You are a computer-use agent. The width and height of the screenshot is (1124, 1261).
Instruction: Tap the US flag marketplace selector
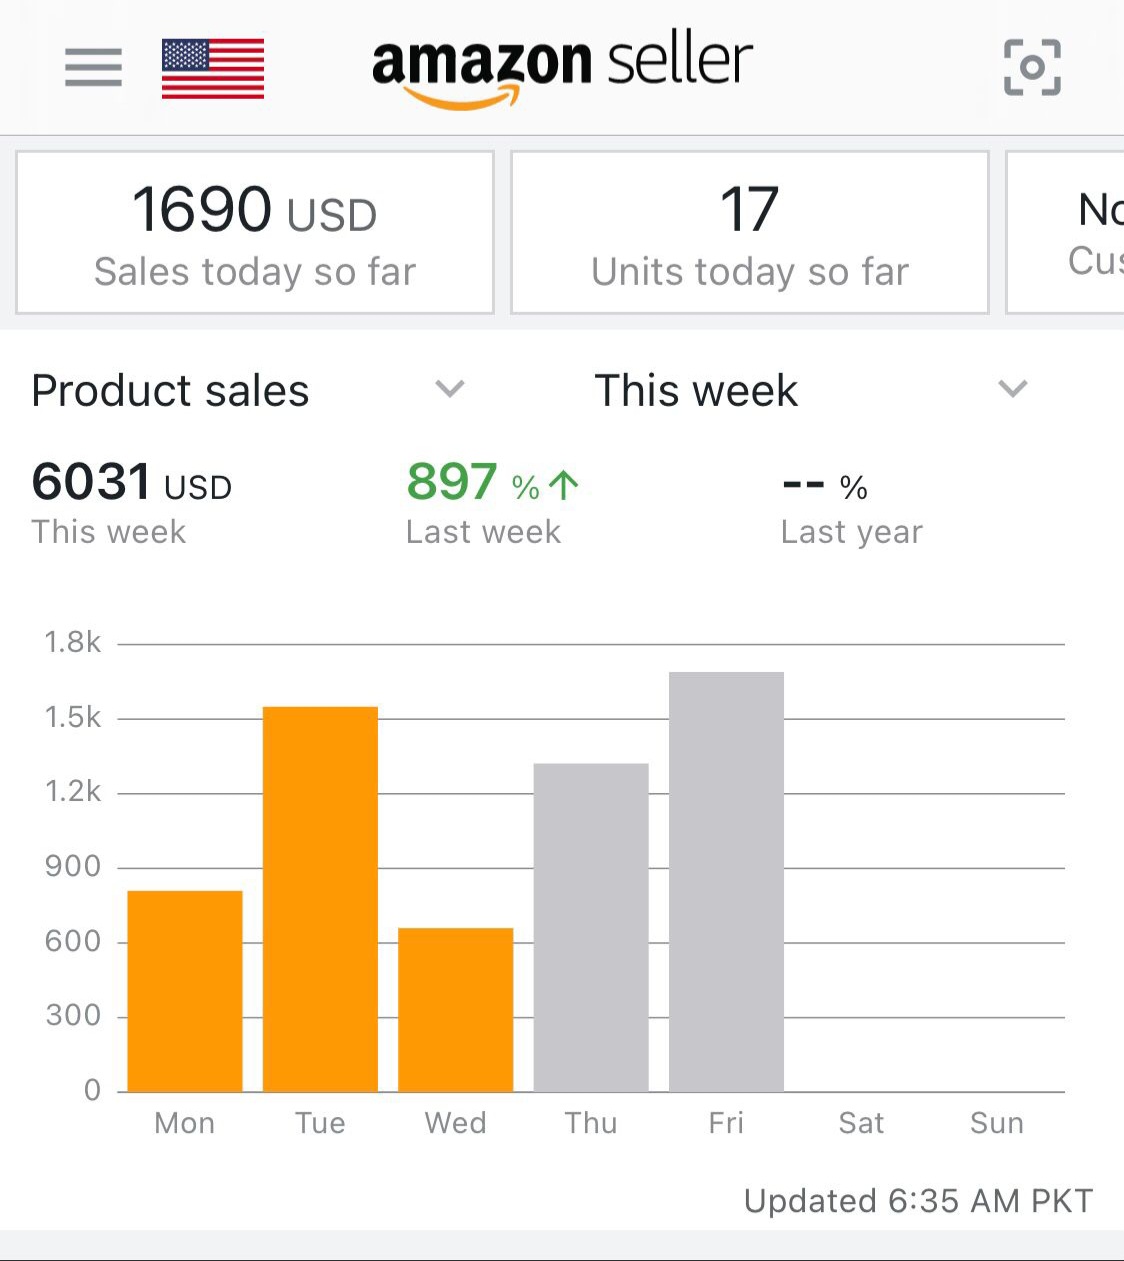(213, 69)
